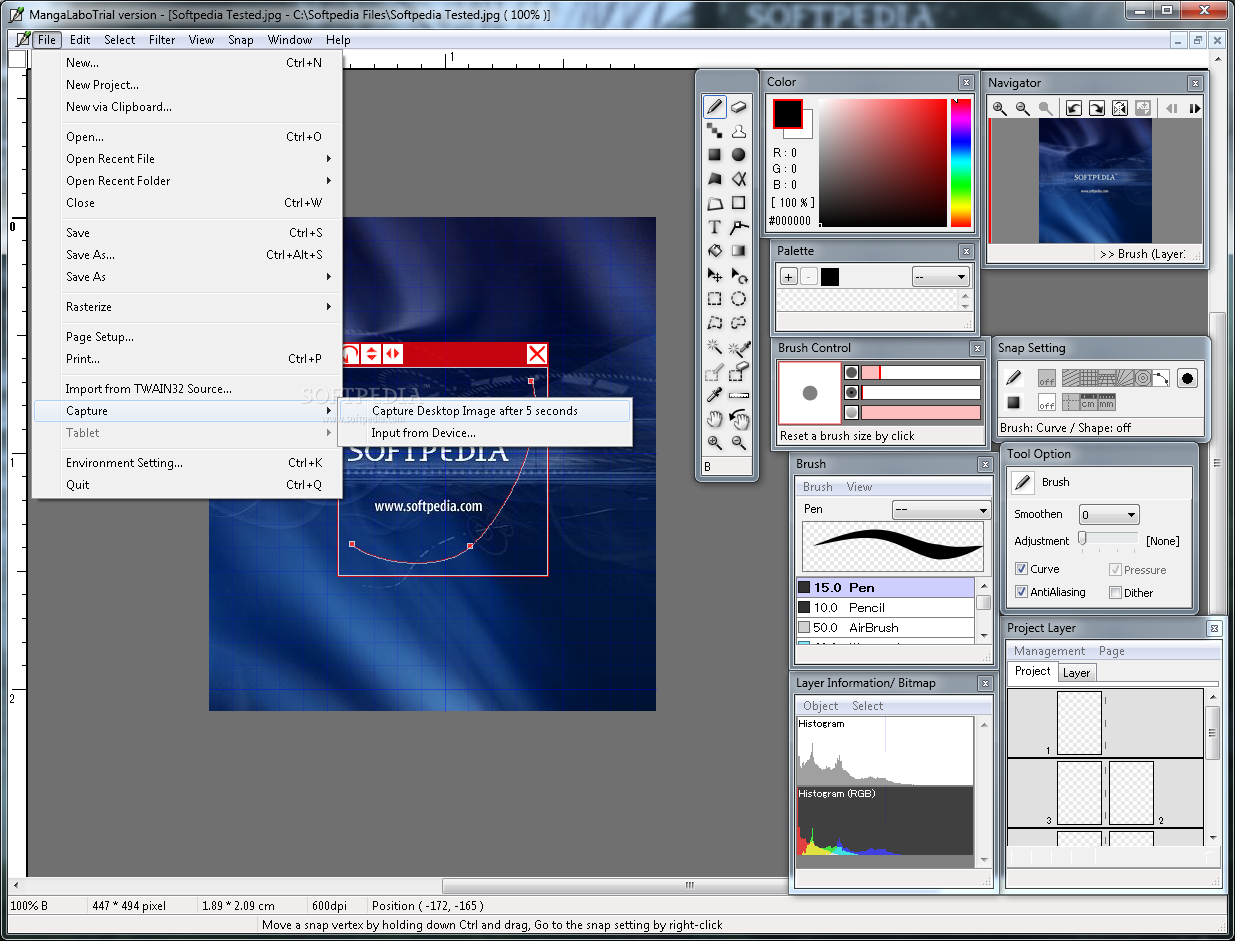Choose Input from Device menu item
The width and height of the screenshot is (1235, 941).
pyautogui.click(x=485, y=433)
